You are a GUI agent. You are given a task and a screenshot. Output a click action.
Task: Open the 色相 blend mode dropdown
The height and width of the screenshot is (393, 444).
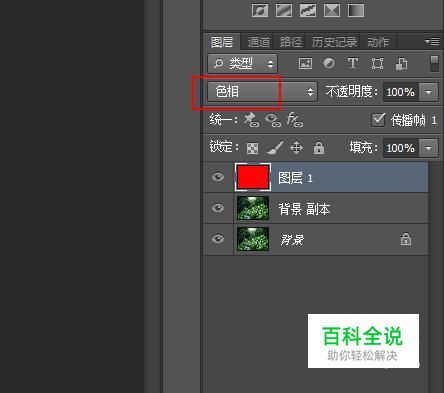tap(262, 91)
